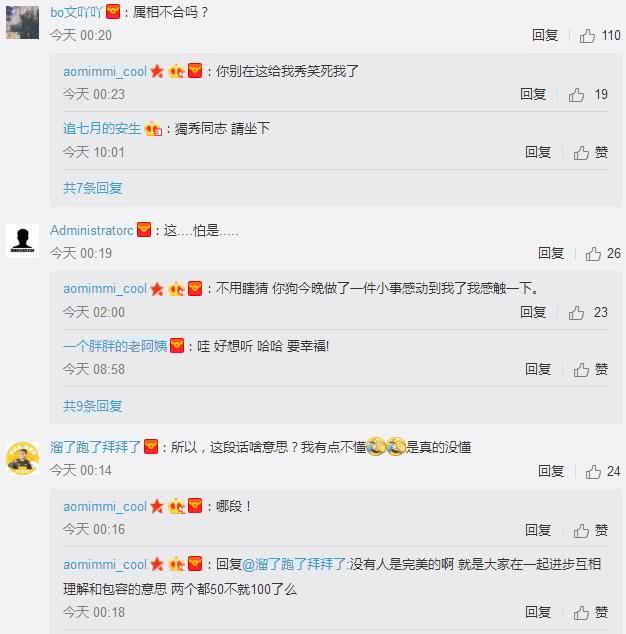Open the Administratorc username link
The width and height of the screenshot is (626, 634).
pos(92,230)
